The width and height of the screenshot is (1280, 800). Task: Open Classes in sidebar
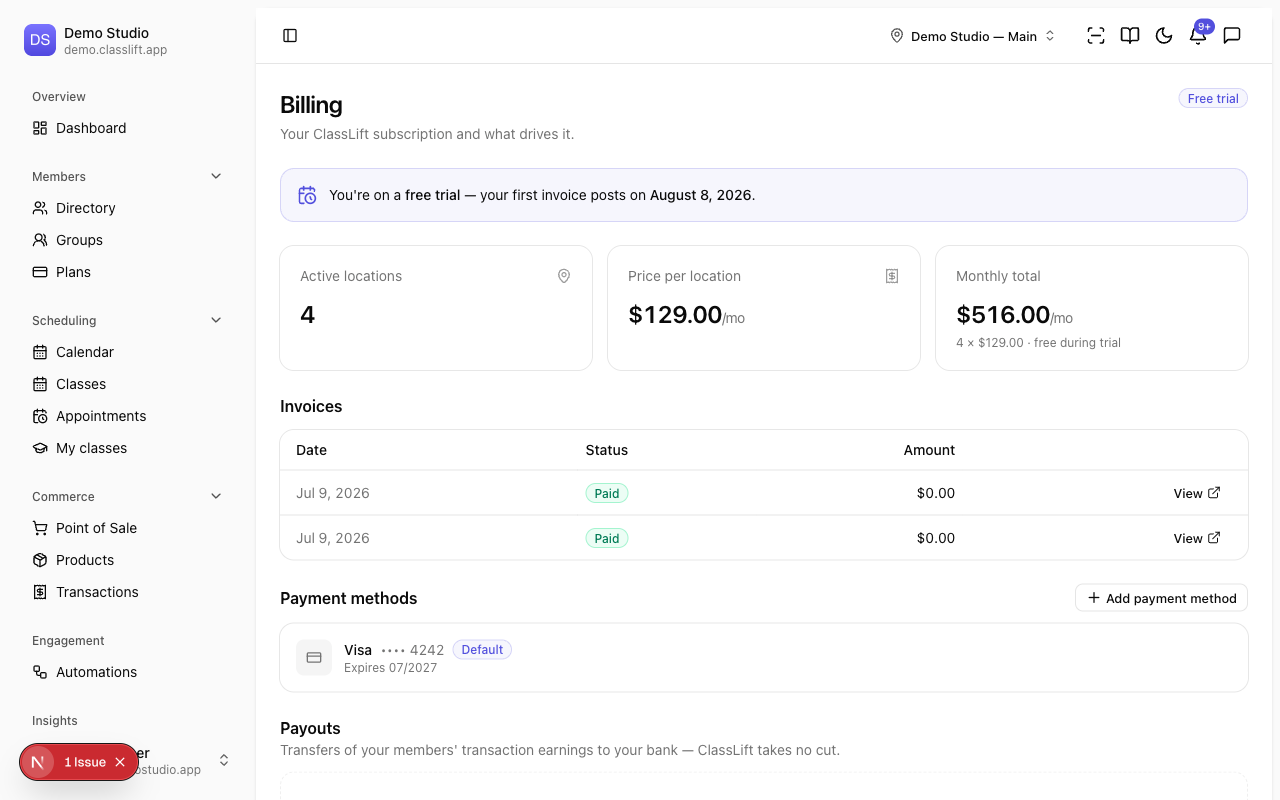click(x=128, y=384)
